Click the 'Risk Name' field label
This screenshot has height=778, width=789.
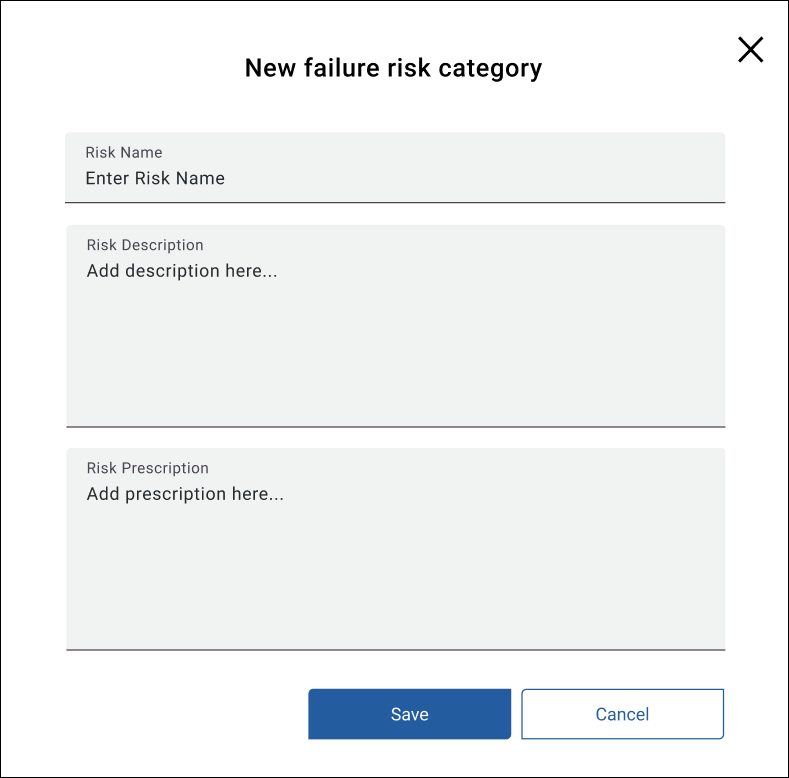tap(124, 153)
